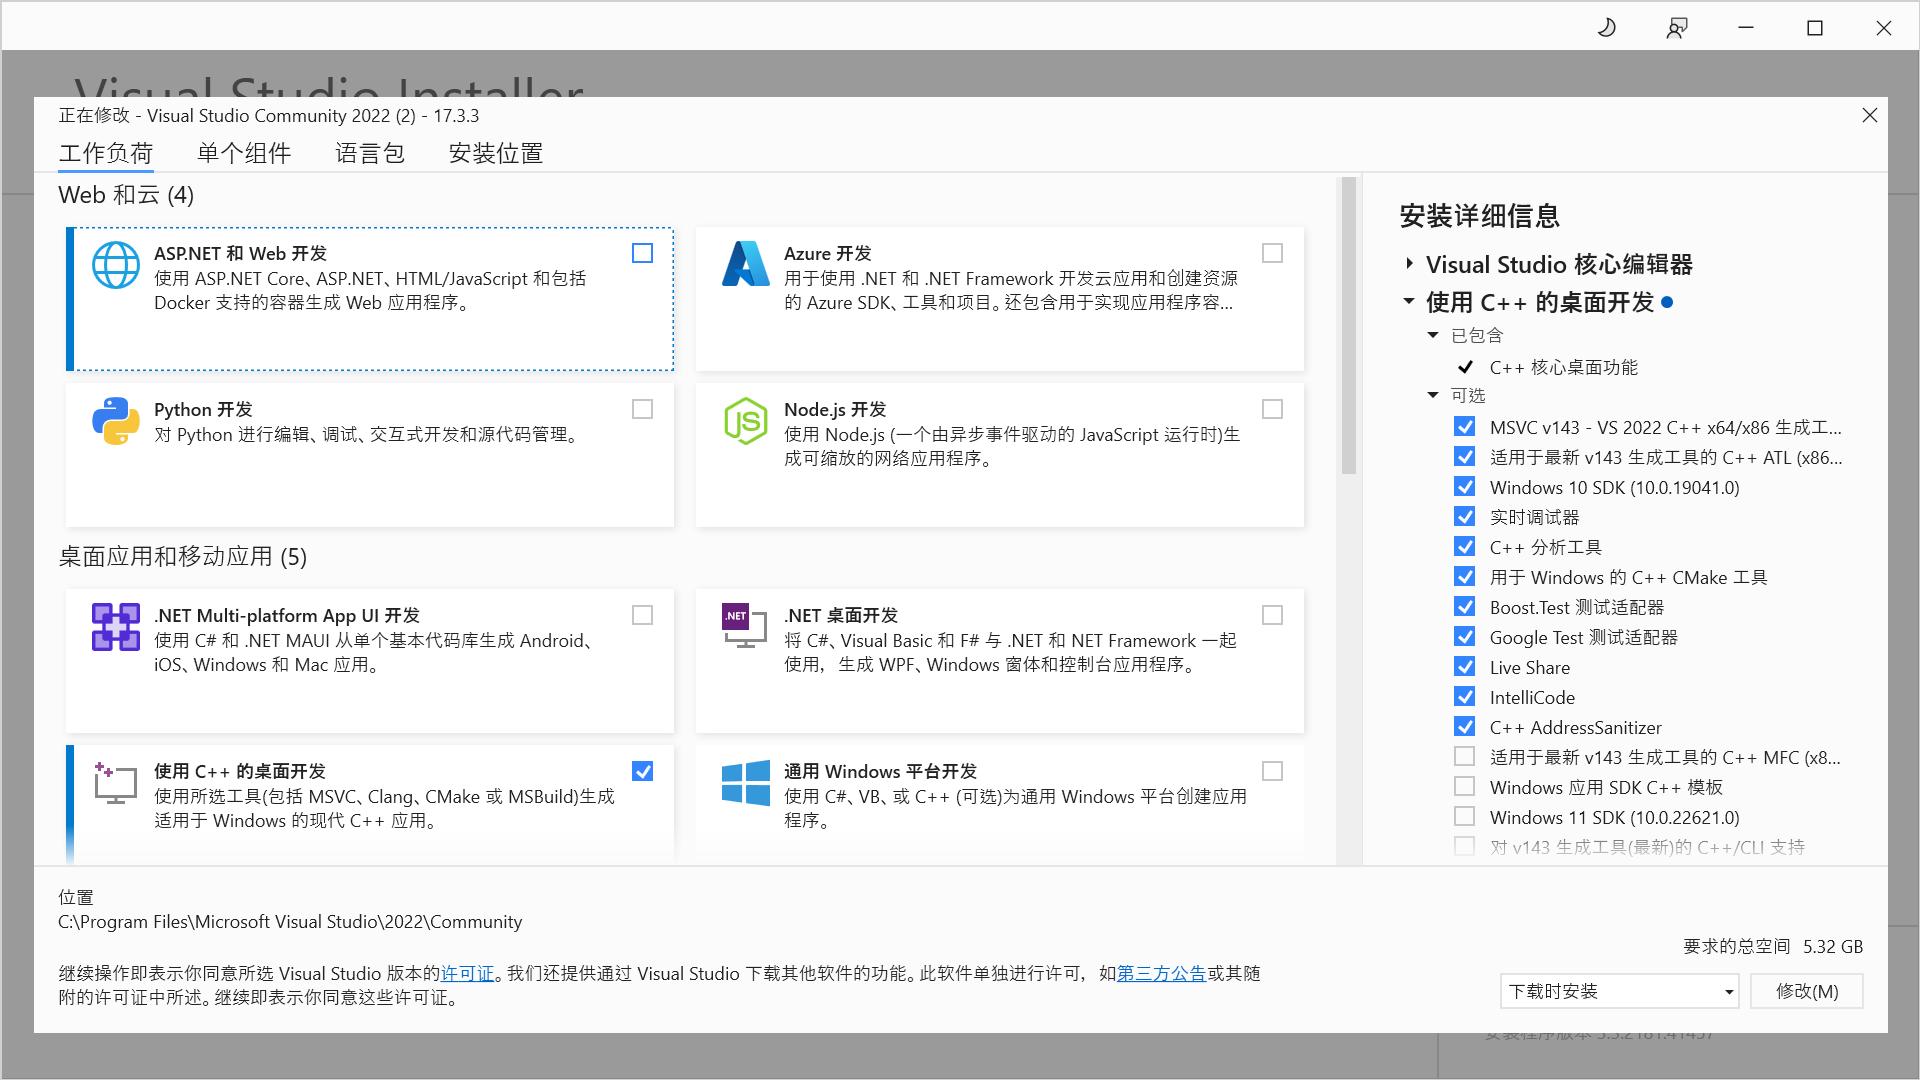Enable the Azure 开发 workload checkbox
The image size is (1920, 1080).
pyautogui.click(x=1272, y=253)
